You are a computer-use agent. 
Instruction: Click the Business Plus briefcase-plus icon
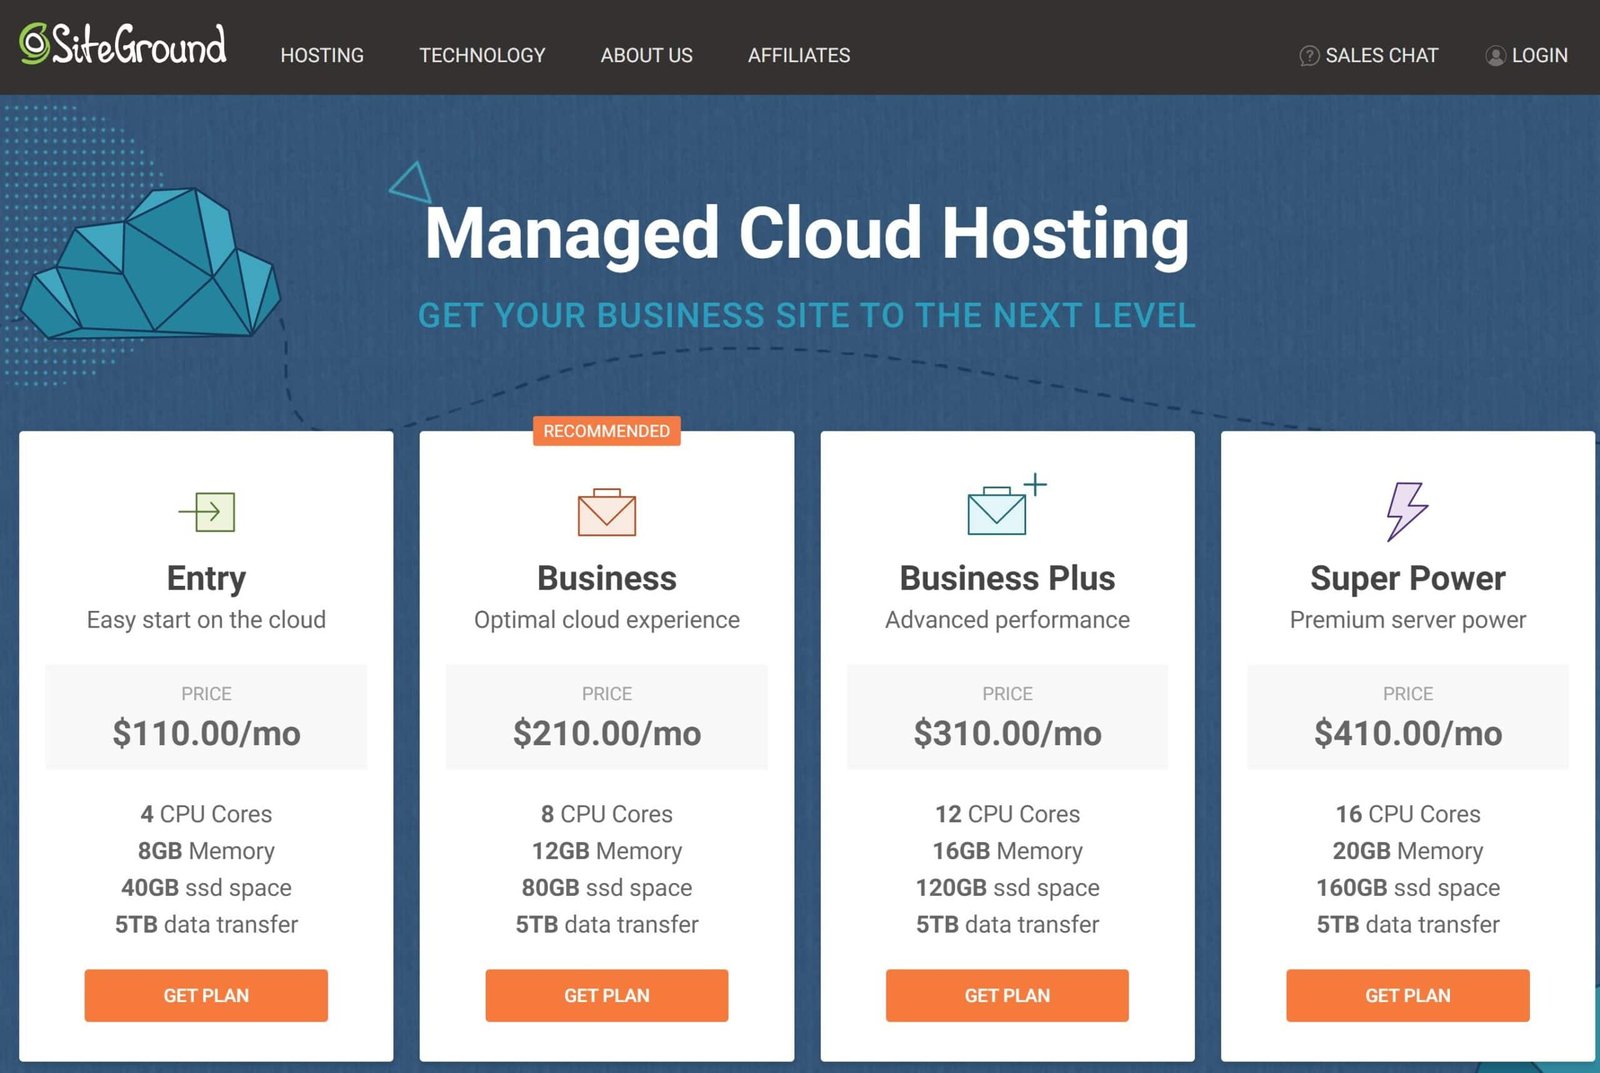tap(1007, 504)
